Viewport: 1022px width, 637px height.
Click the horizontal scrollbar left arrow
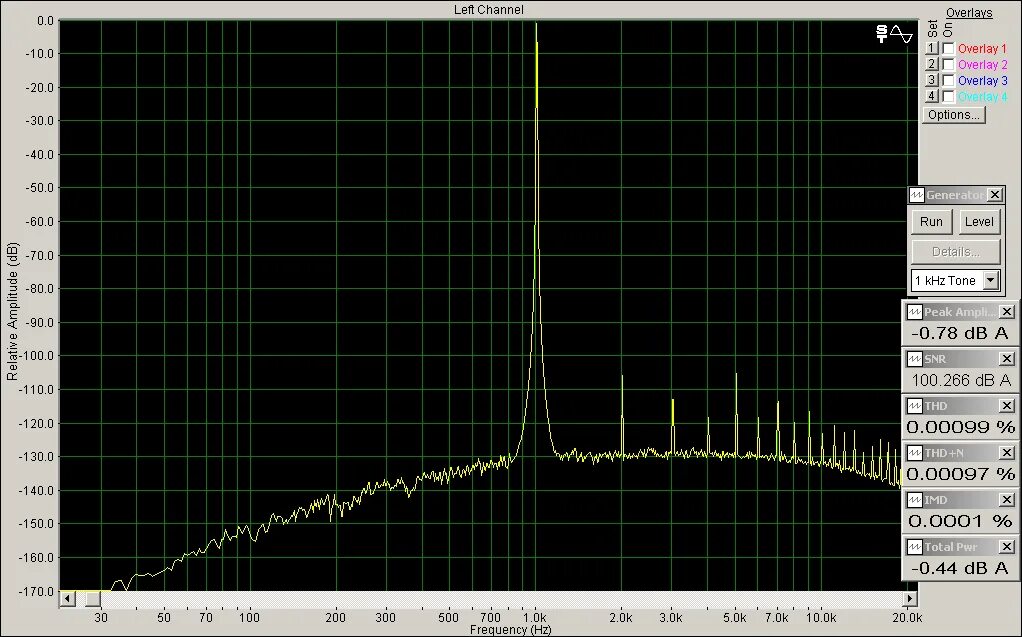[67, 599]
